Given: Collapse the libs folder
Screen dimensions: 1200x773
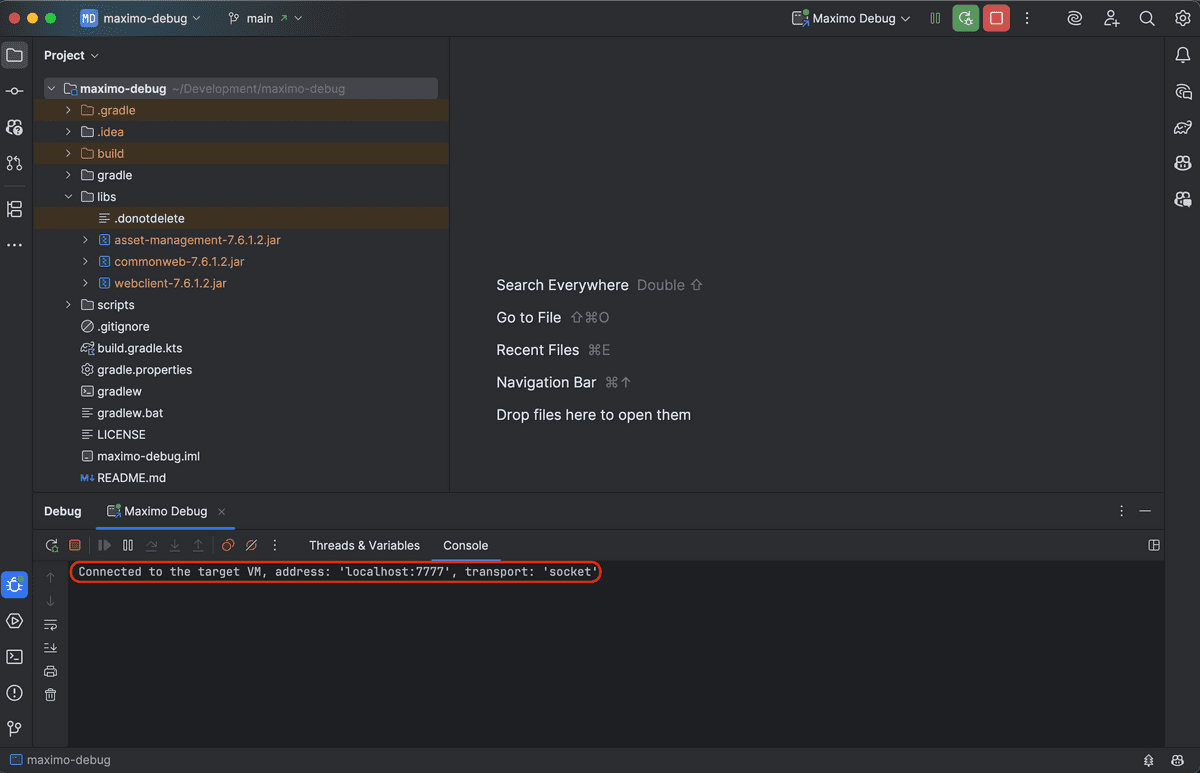Looking at the screenshot, I should coord(68,196).
